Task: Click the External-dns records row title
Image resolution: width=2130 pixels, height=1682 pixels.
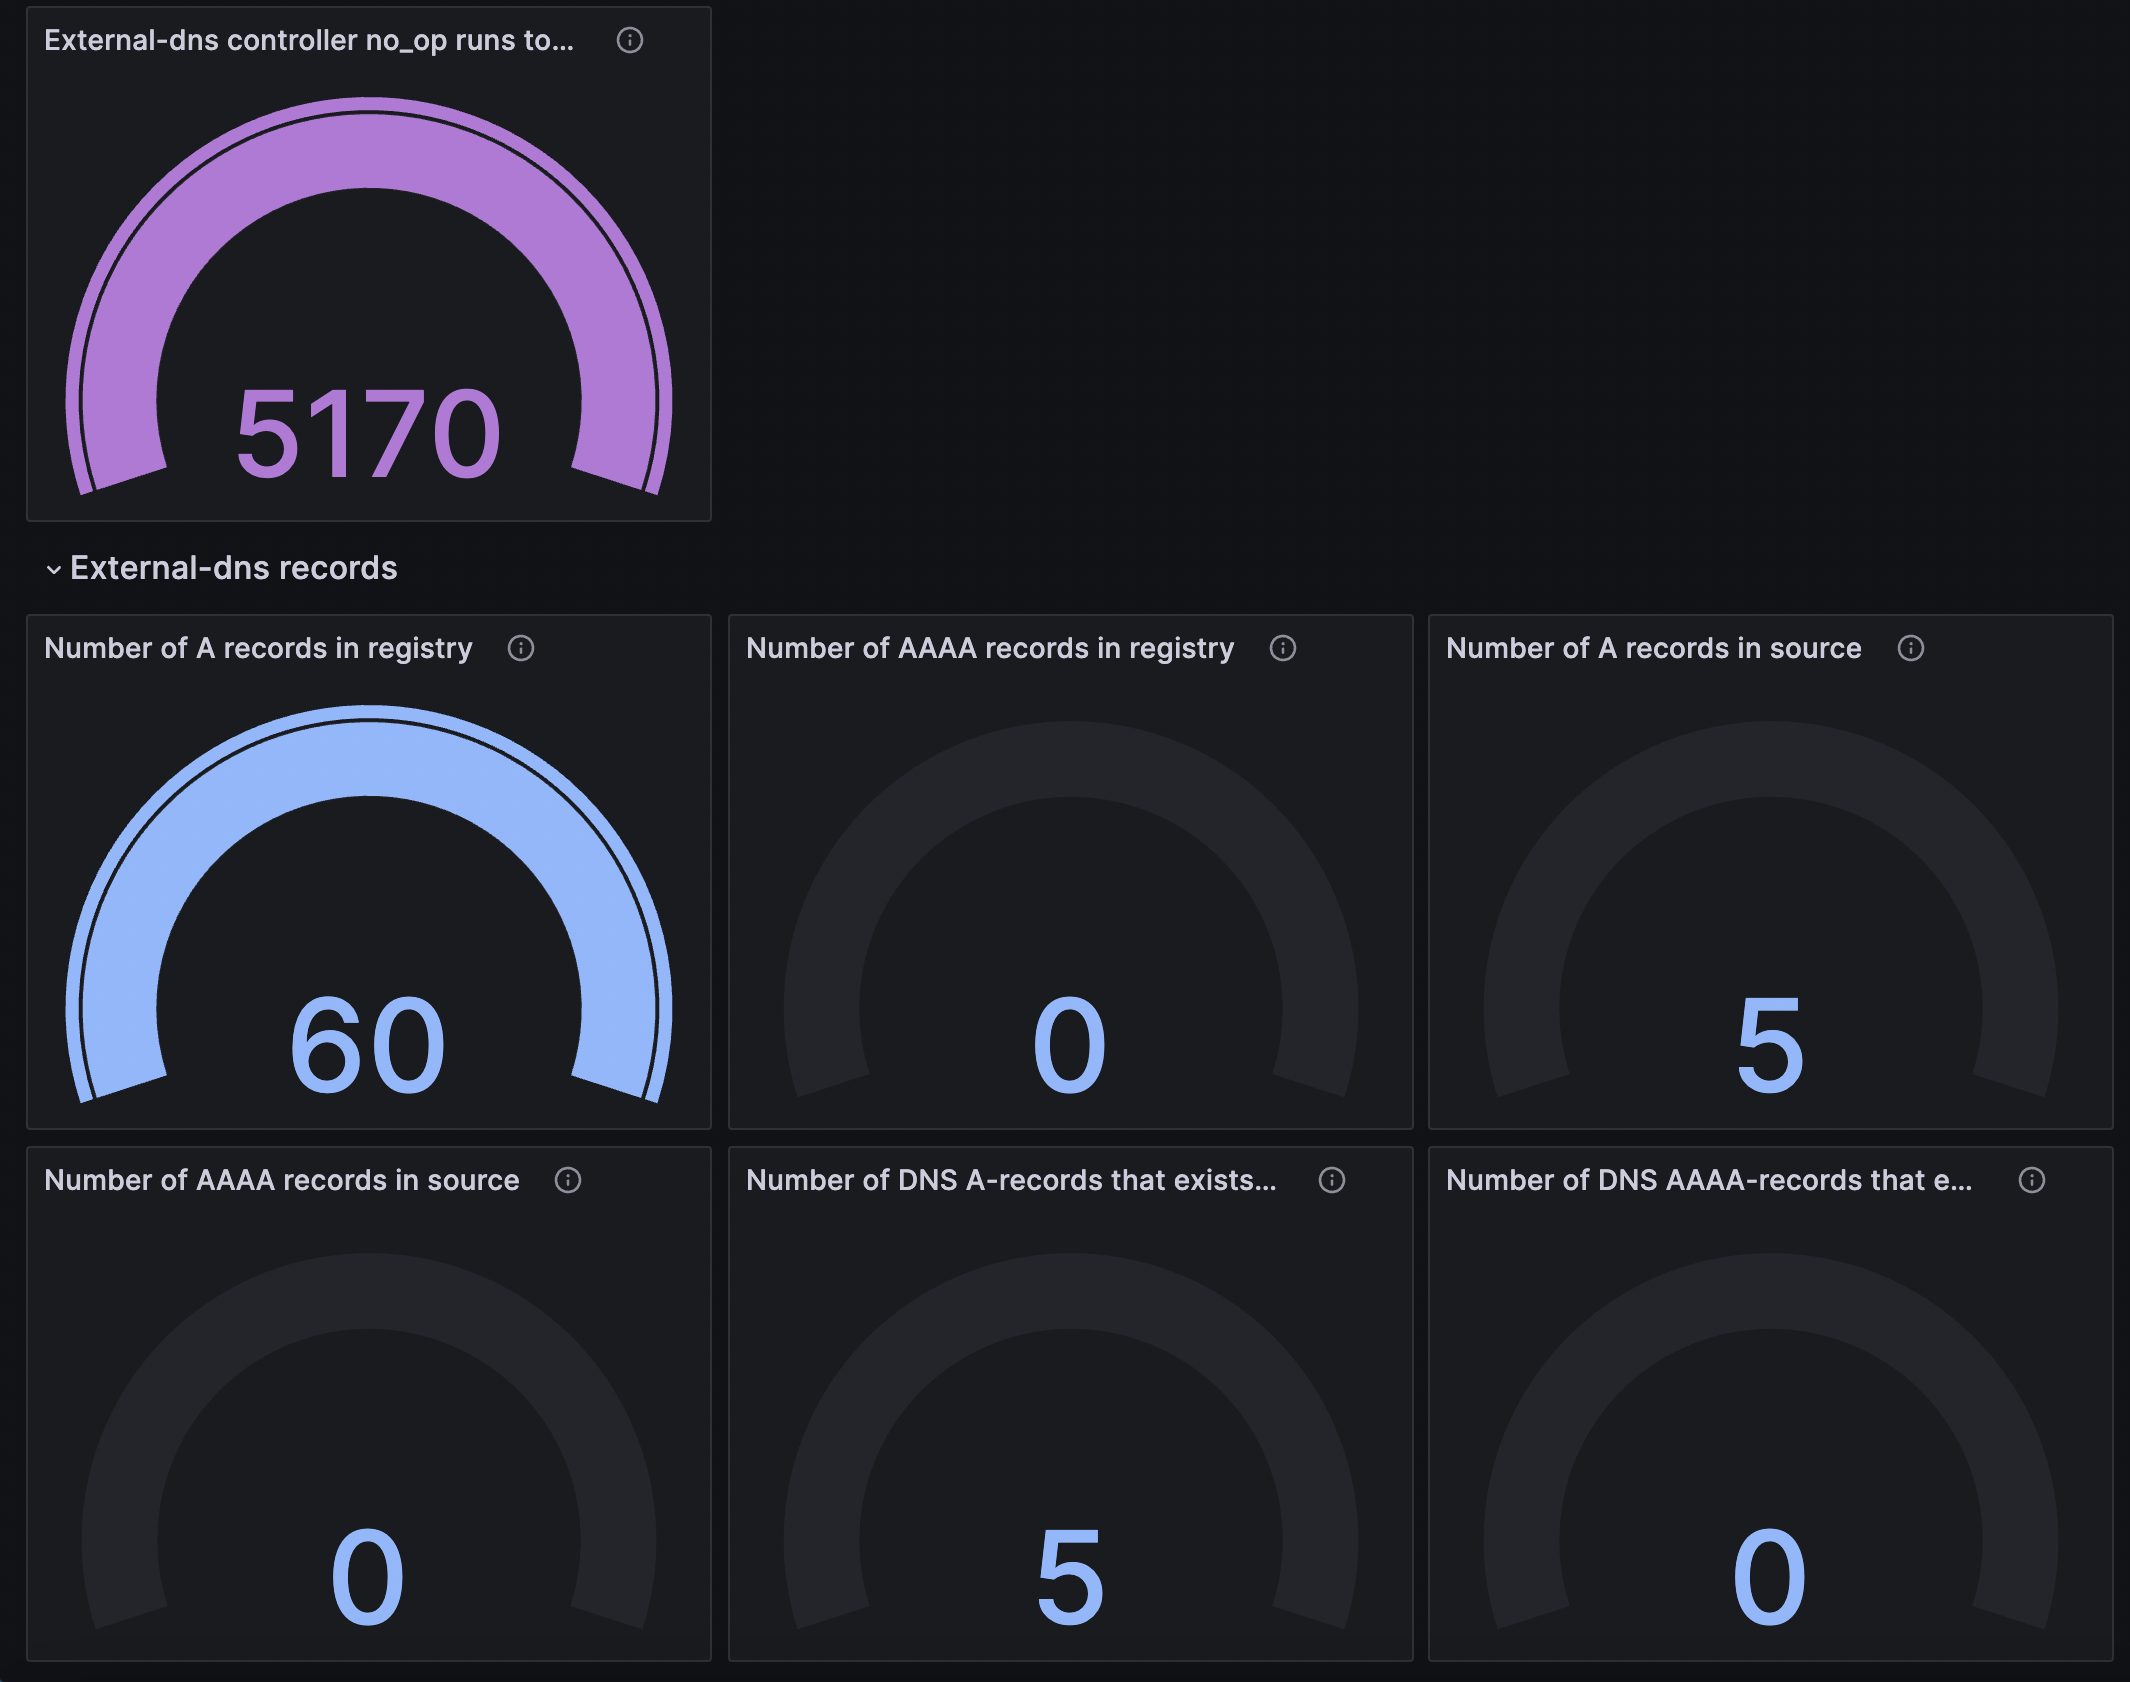Action: [233, 568]
